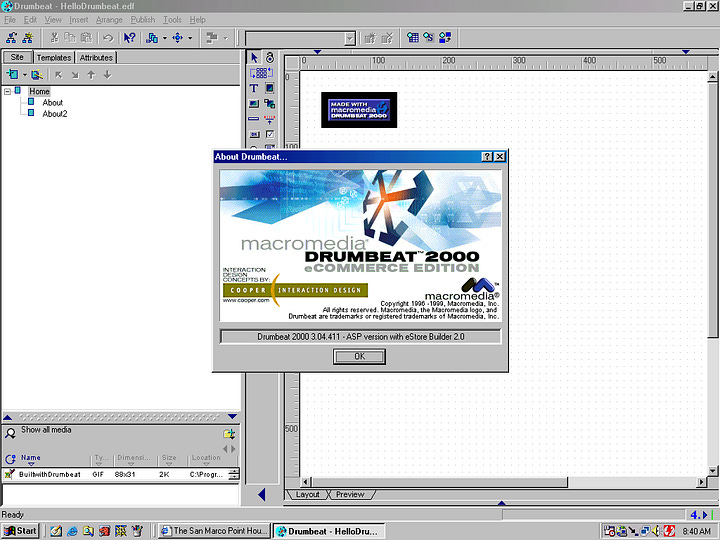Select the image box tool beside Text
This screenshot has width=720, height=540.
(x=270, y=88)
